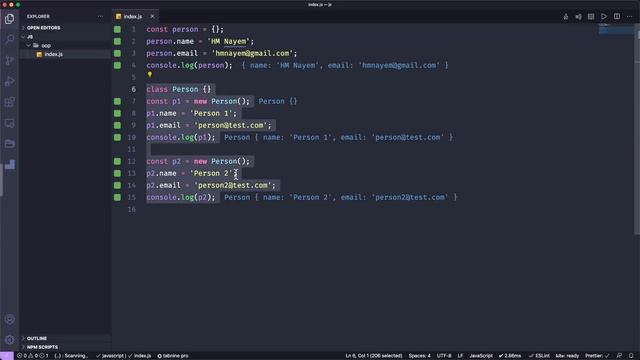The image size is (640, 360).
Task: Toggle Prettier formatter status item
Action: click(x=597, y=356)
